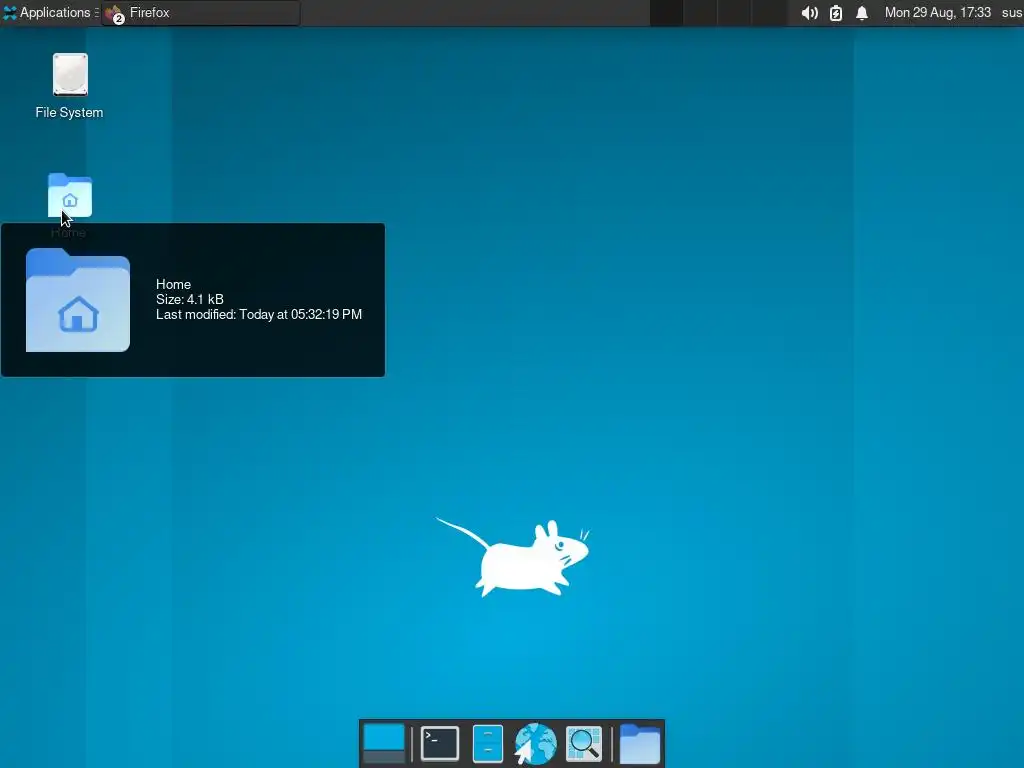The image size is (1024, 768).
Task: Switch to the third workspace in the switcher
Action: click(x=734, y=13)
